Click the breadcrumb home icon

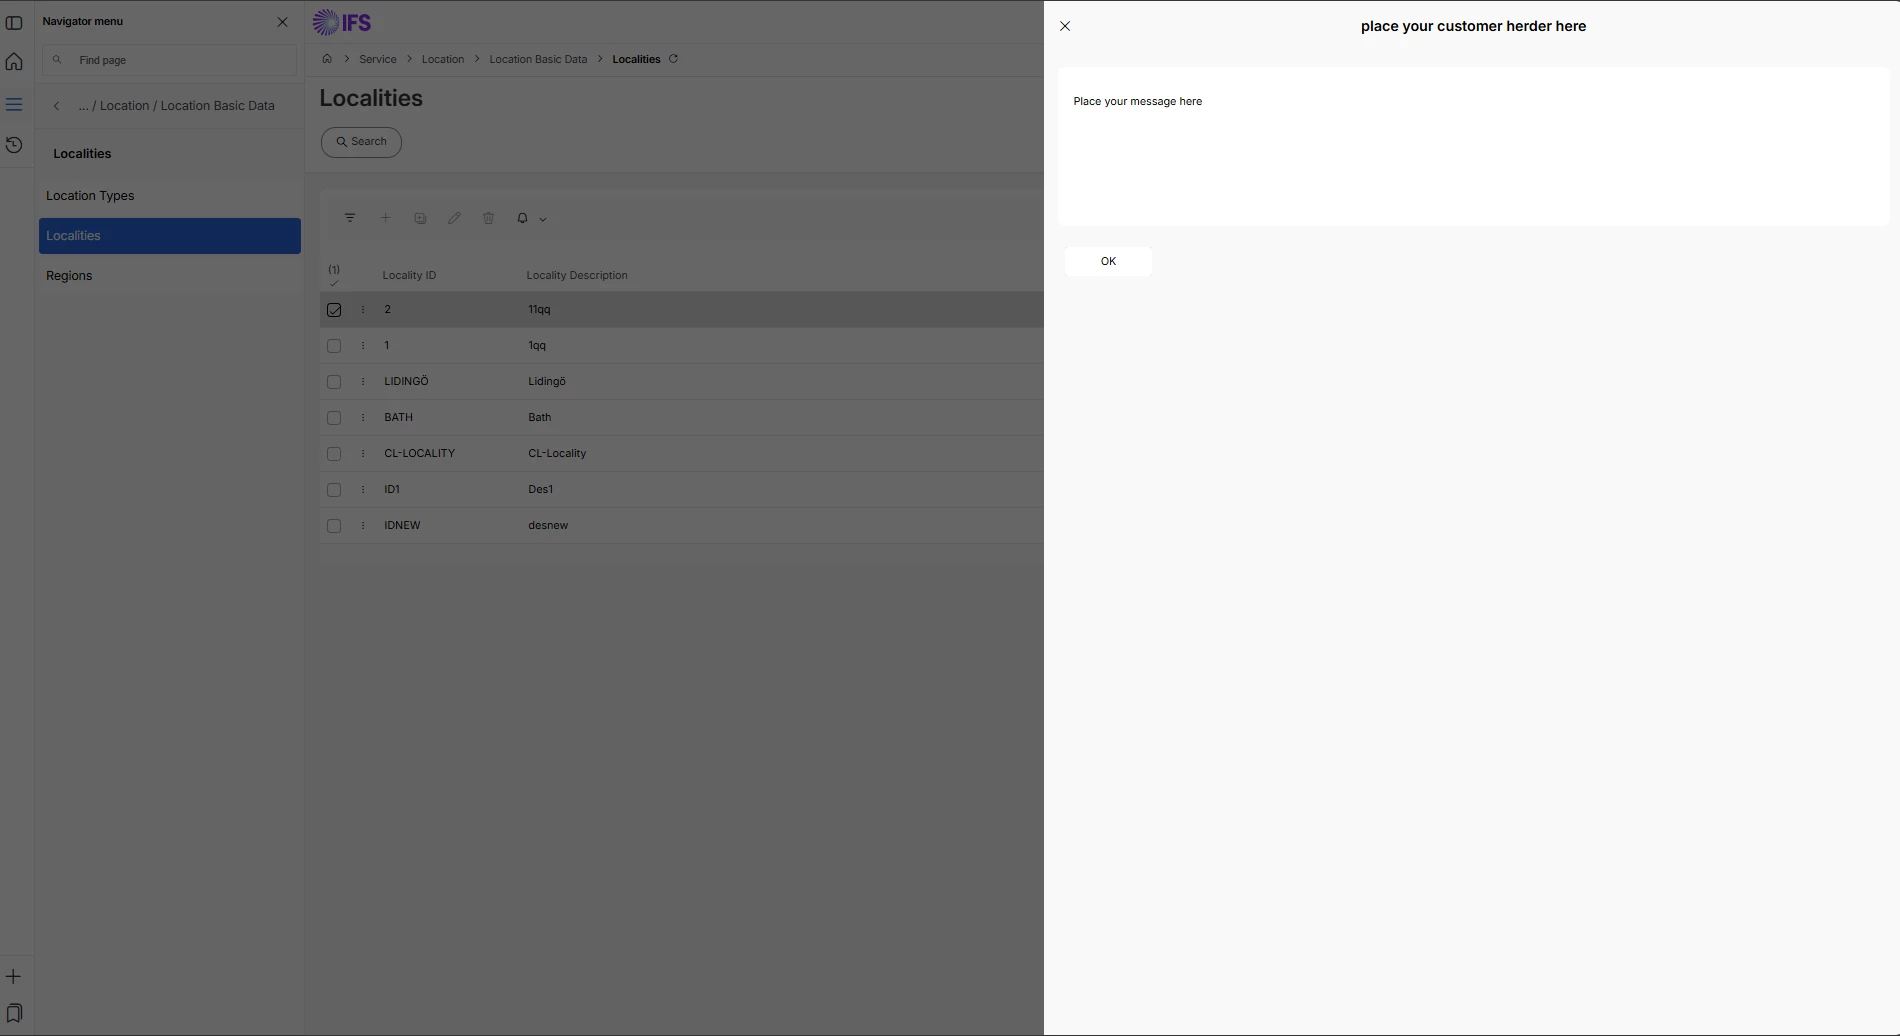click(x=327, y=59)
